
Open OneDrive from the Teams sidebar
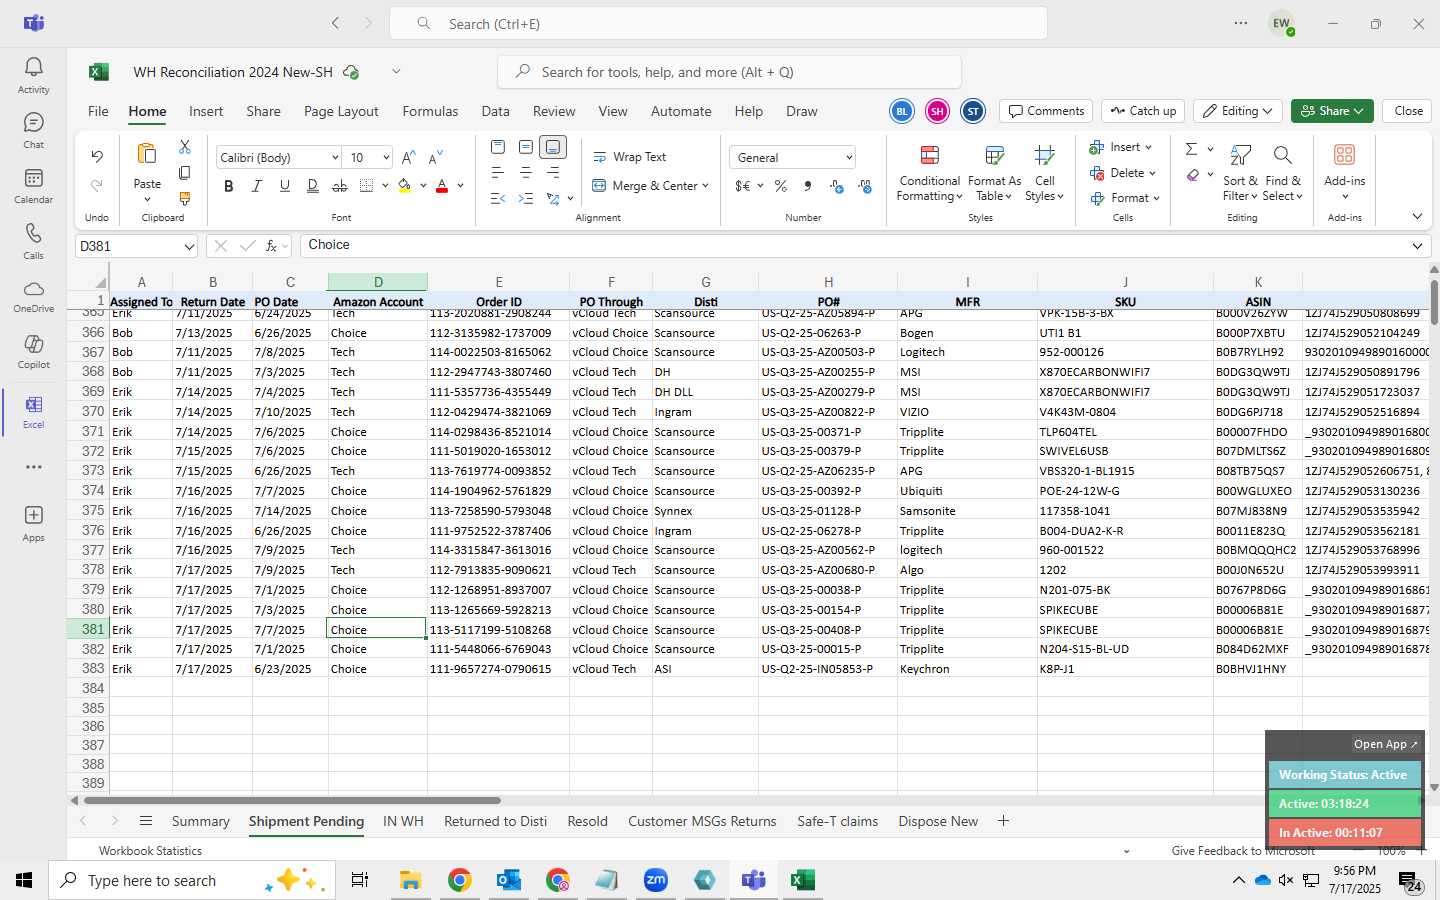[x=33, y=295]
